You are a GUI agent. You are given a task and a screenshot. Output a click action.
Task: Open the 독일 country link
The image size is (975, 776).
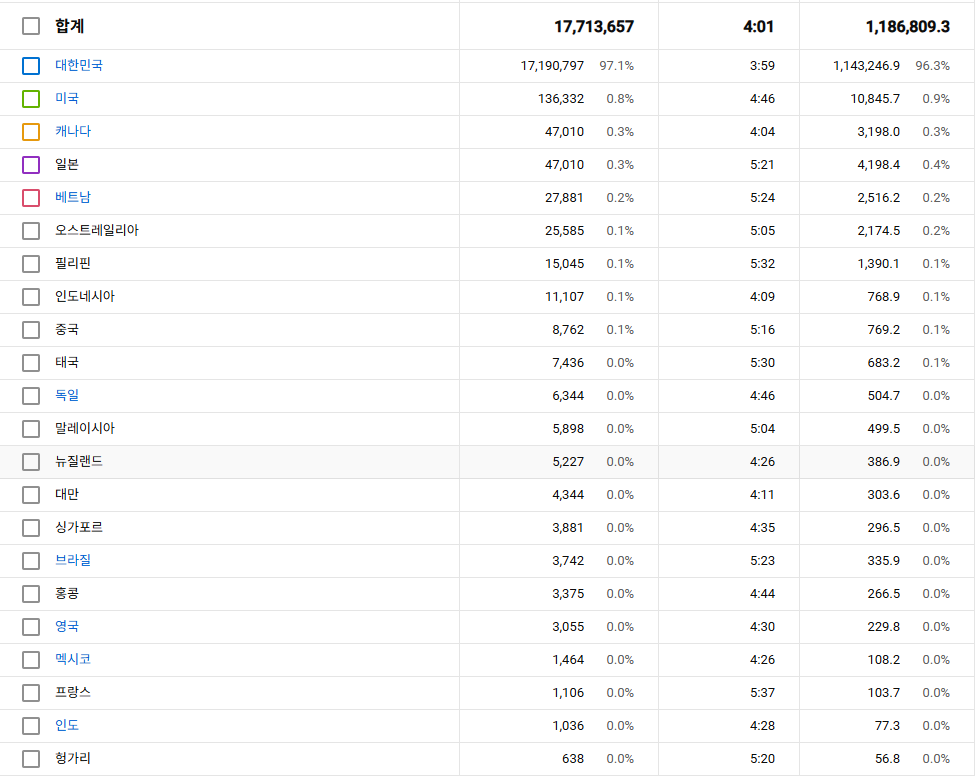coord(67,395)
